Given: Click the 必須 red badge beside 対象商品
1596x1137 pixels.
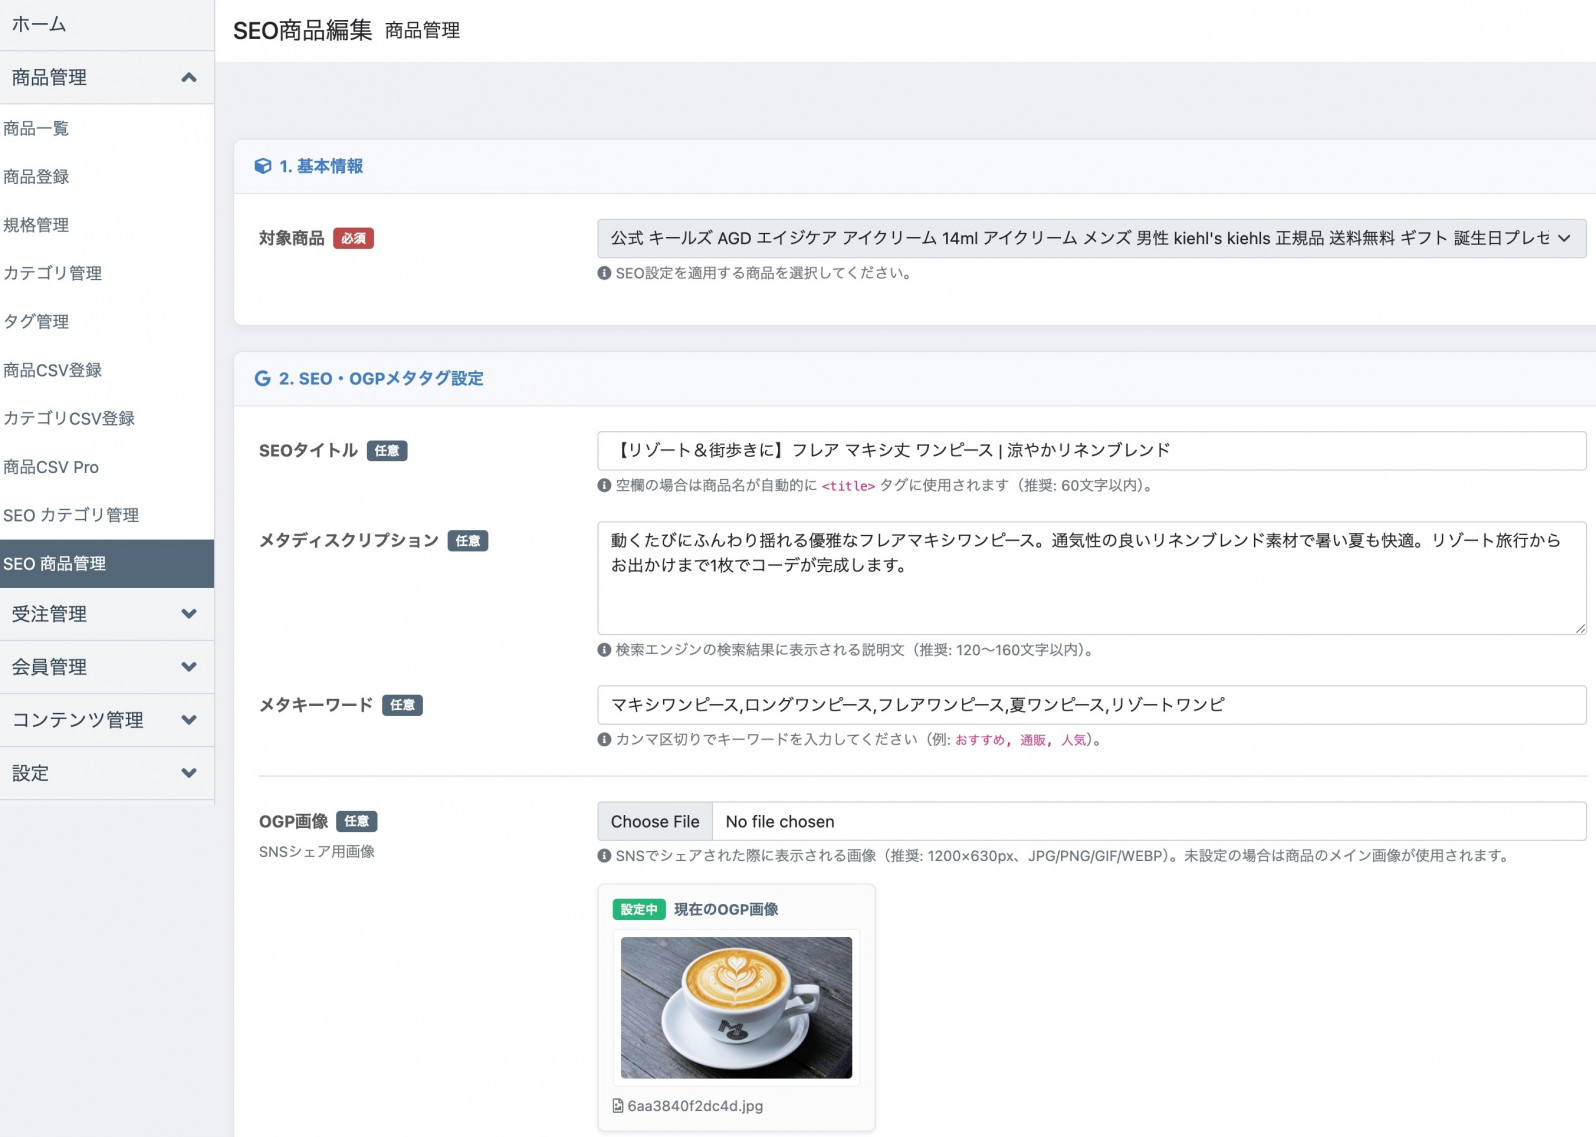Looking at the screenshot, I should click(x=353, y=238).
